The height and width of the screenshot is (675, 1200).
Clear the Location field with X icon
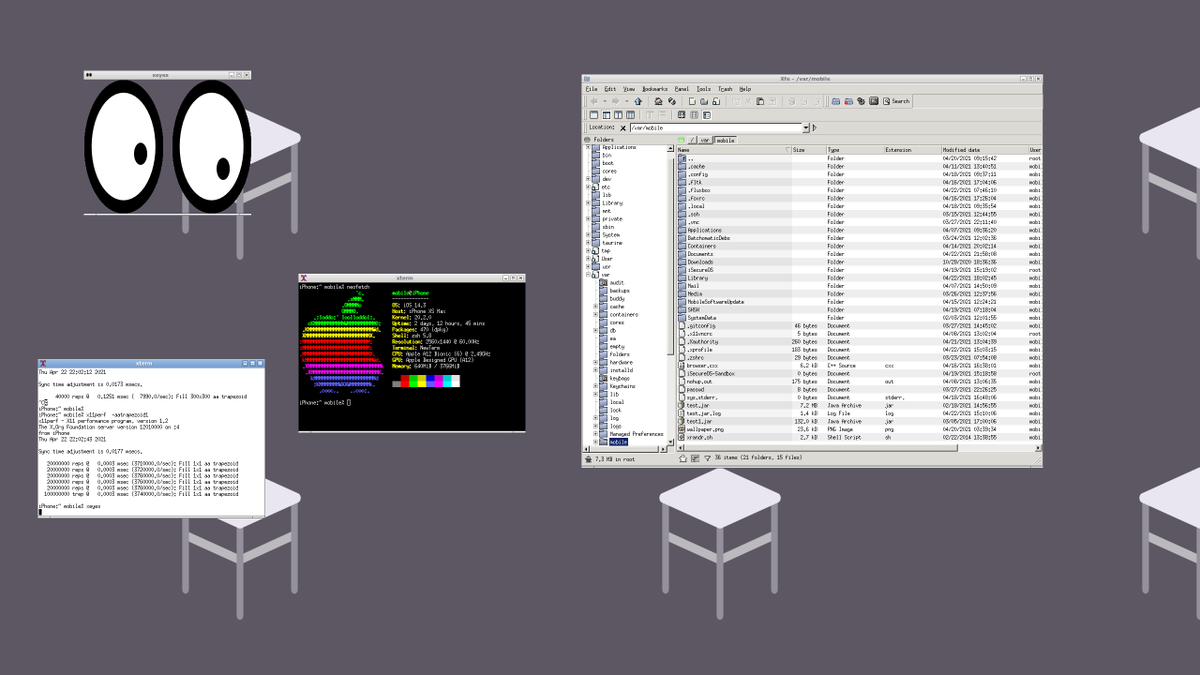coord(623,128)
